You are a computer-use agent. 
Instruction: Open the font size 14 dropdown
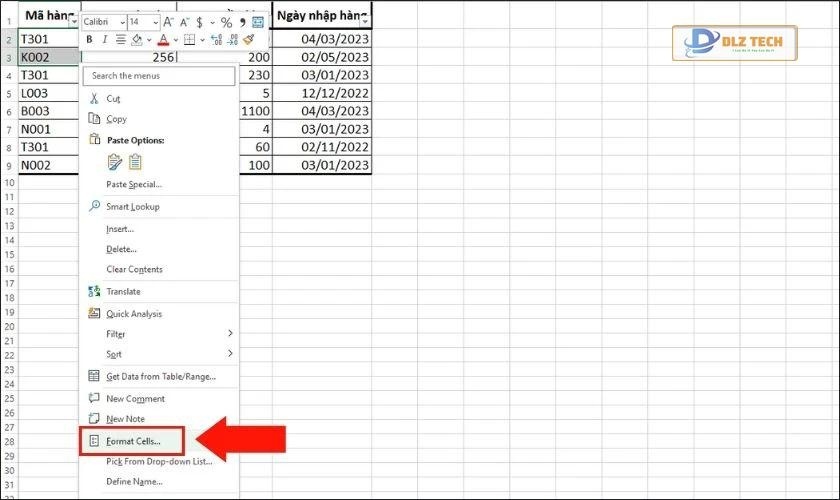pos(155,22)
